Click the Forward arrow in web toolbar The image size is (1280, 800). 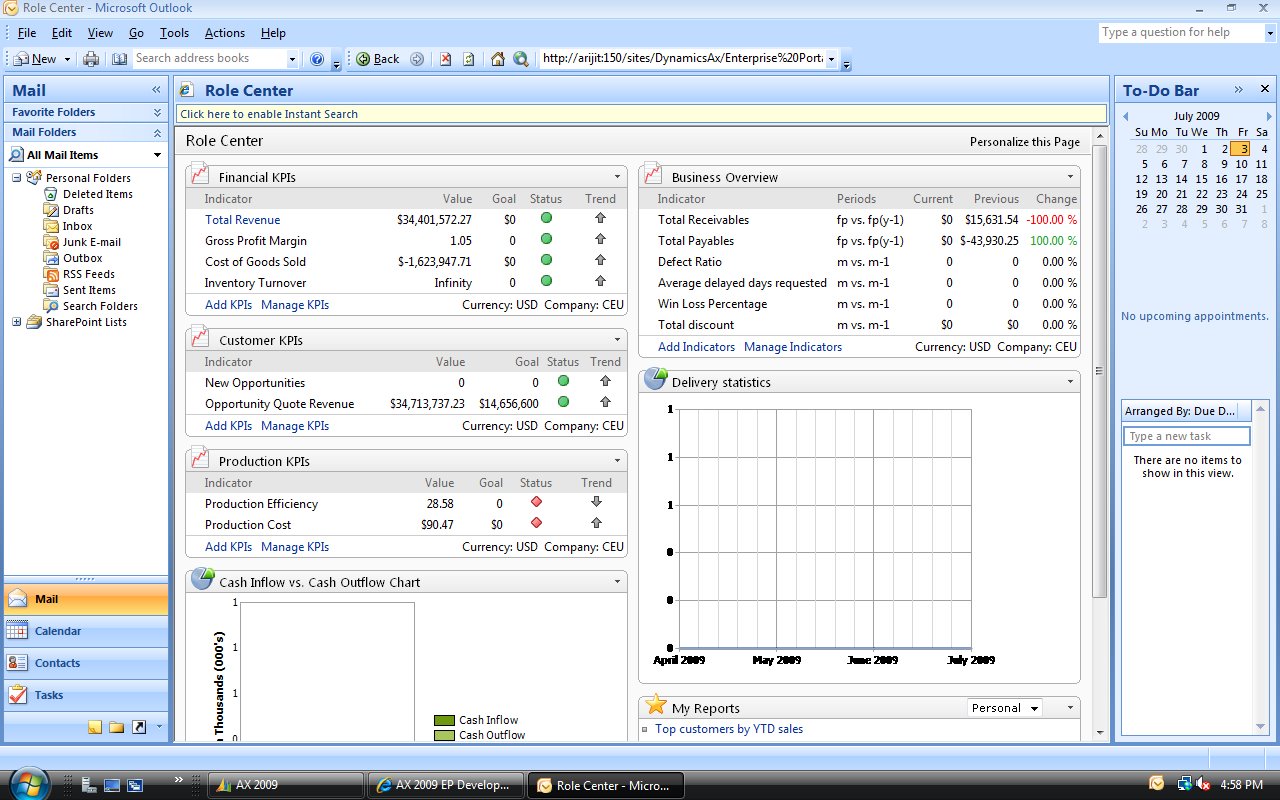417,59
